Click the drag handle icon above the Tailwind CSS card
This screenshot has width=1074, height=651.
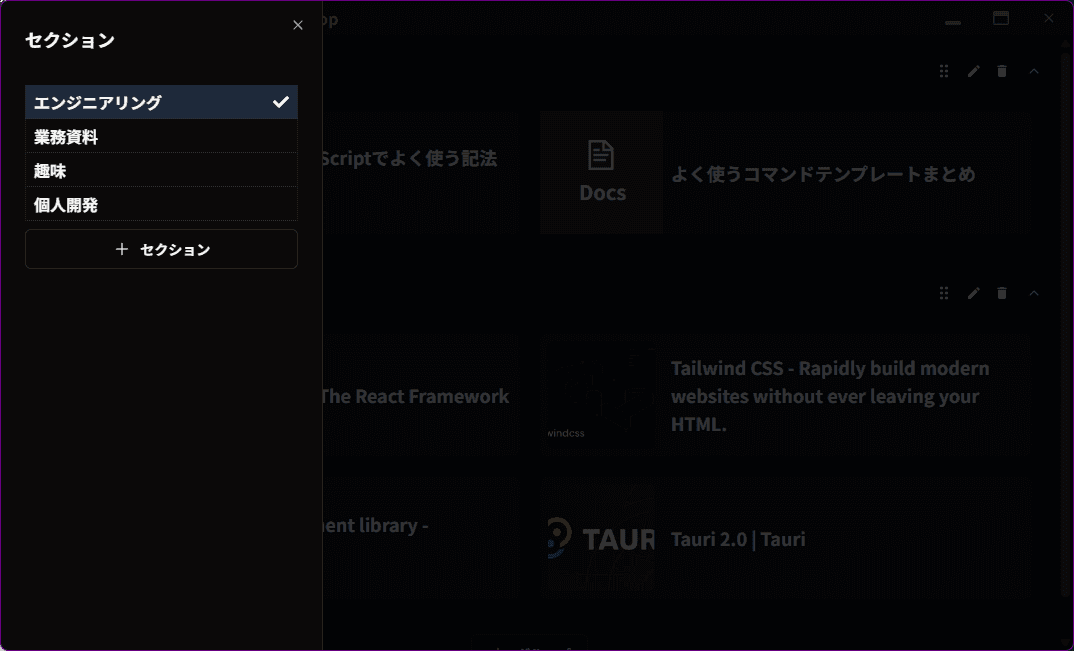(944, 293)
